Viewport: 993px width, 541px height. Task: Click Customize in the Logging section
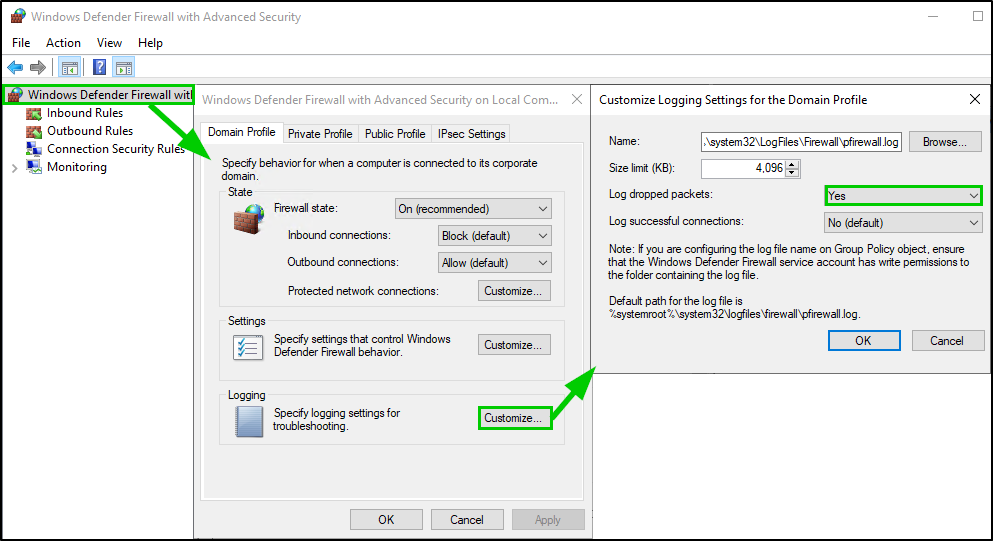pyautogui.click(x=514, y=418)
